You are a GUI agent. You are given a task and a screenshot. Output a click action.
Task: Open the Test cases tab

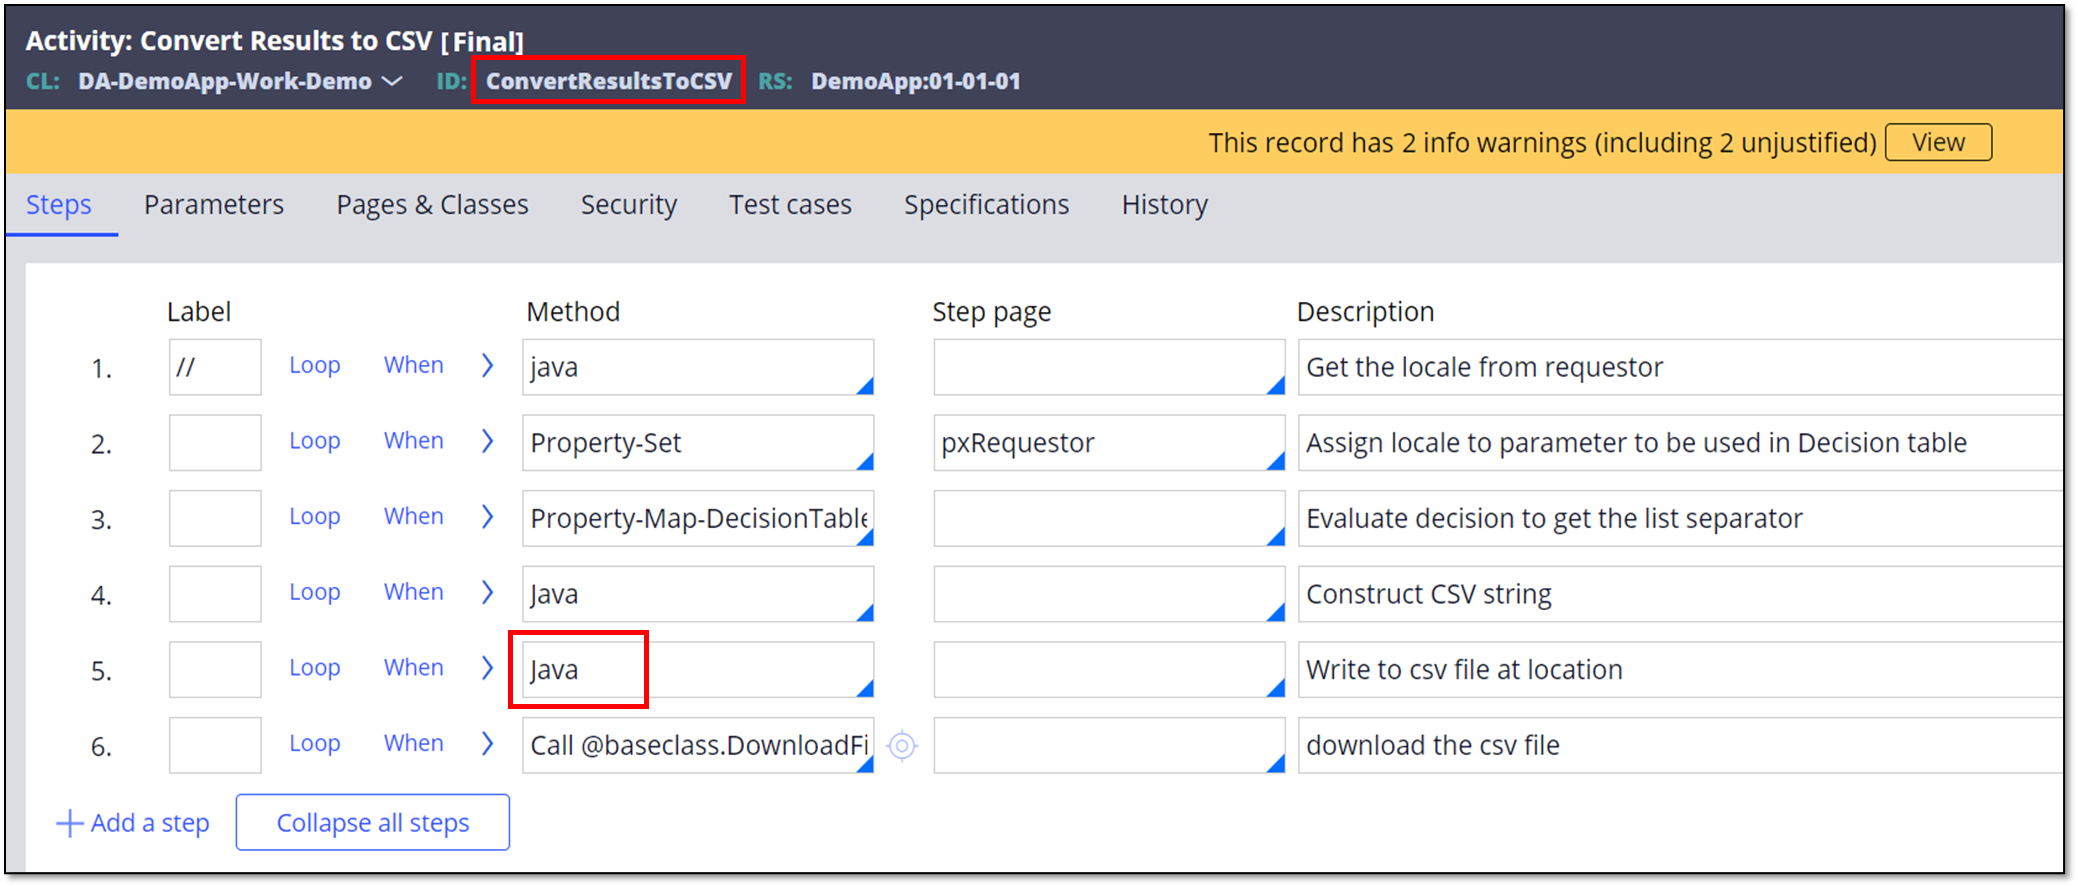click(790, 204)
